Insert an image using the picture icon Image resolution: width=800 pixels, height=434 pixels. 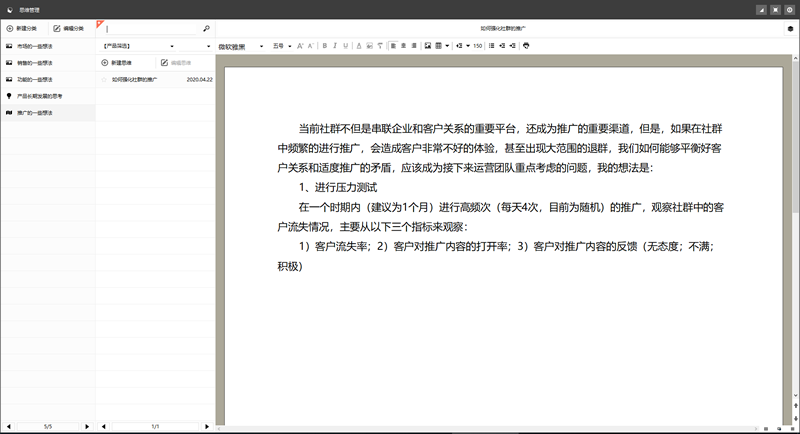point(427,45)
